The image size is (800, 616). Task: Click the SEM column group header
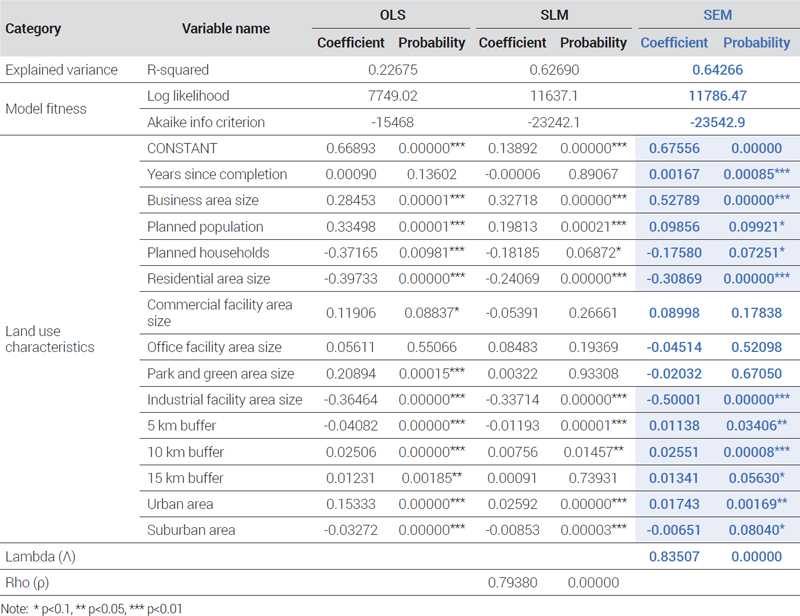tap(717, 15)
